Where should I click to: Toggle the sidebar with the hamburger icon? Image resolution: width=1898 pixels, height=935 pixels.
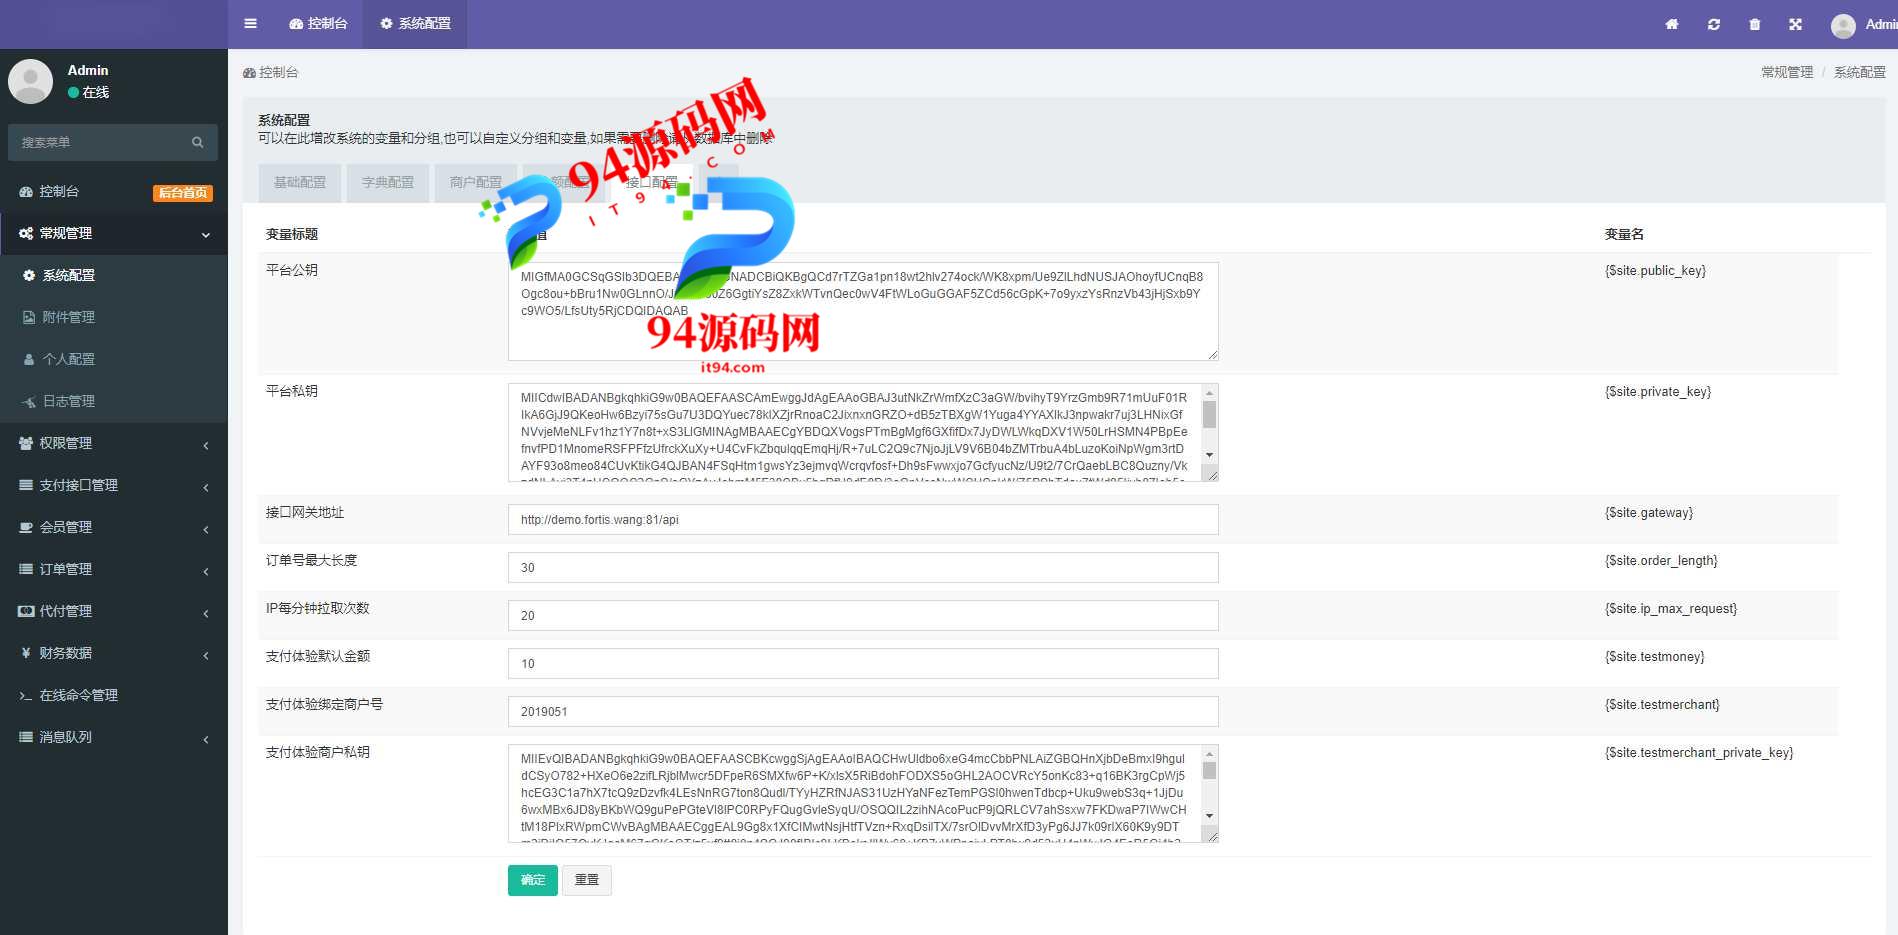point(250,24)
